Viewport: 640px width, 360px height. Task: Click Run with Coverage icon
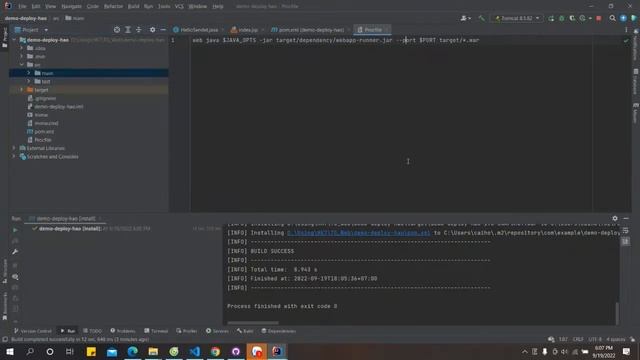572,18
